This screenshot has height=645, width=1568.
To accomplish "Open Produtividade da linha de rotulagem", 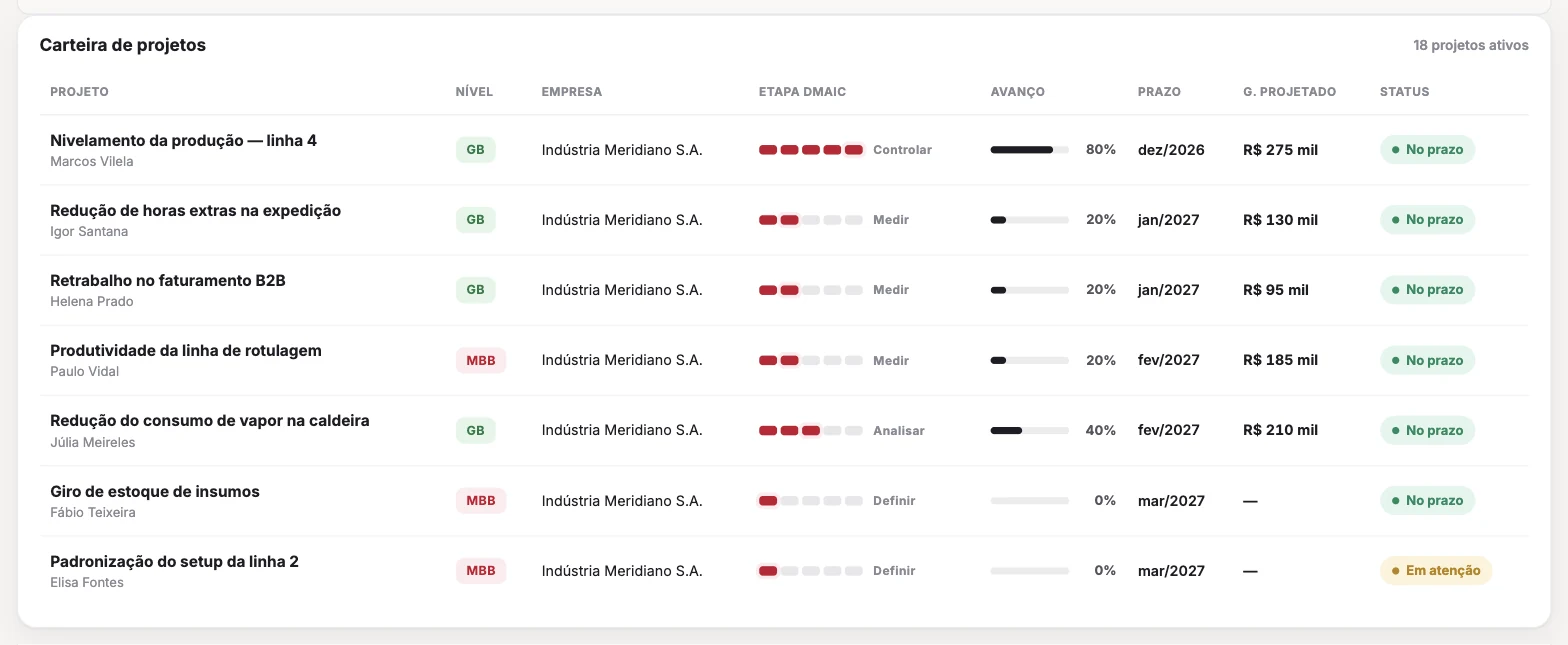I will point(186,351).
